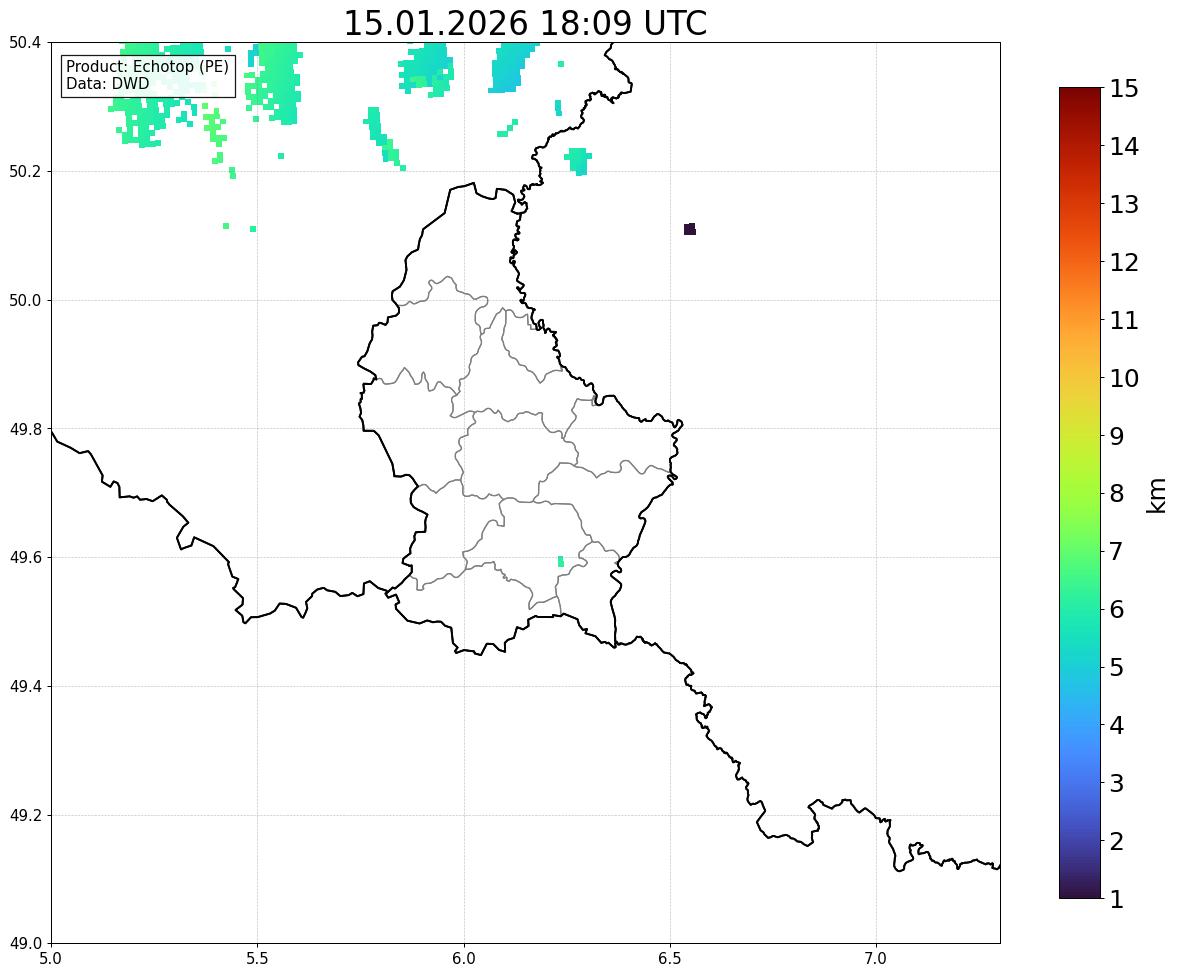This screenshot has width=1178, height=976.
Task: Click colorbar tick label 10
Action: 1123,378
